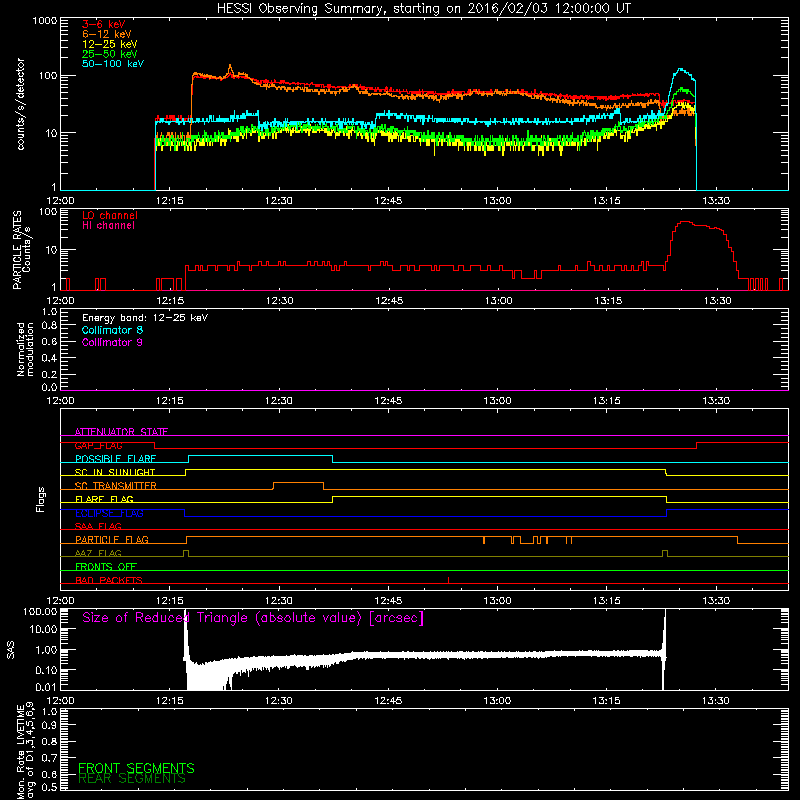Click the SAS axis label
This screenshot has width=800, height=800.
point(10,650)
